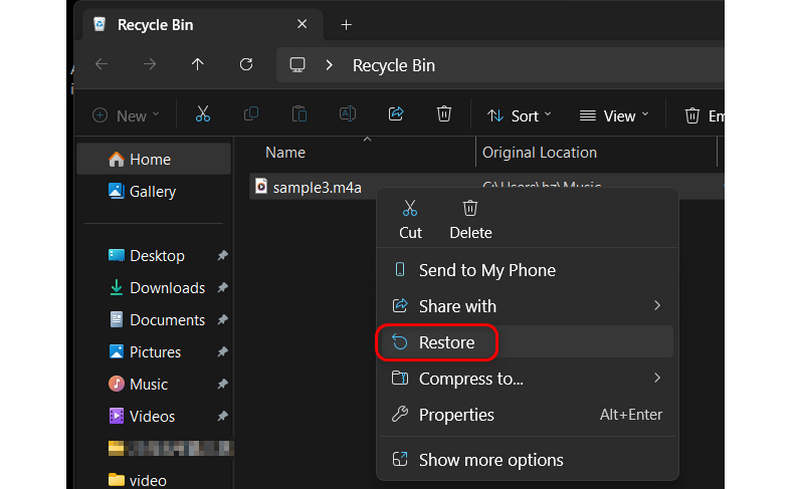Click Cut icon in context menu
This screenshot has height=489, width=800.
[410, 218]
